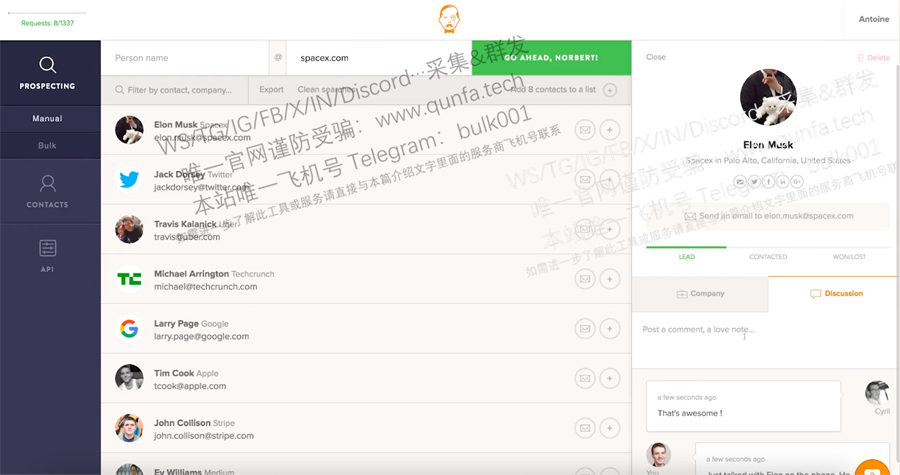Click the envelope icon in Larry Page row
The height and width of the screenshot is (475, 900).
(585, 329)
